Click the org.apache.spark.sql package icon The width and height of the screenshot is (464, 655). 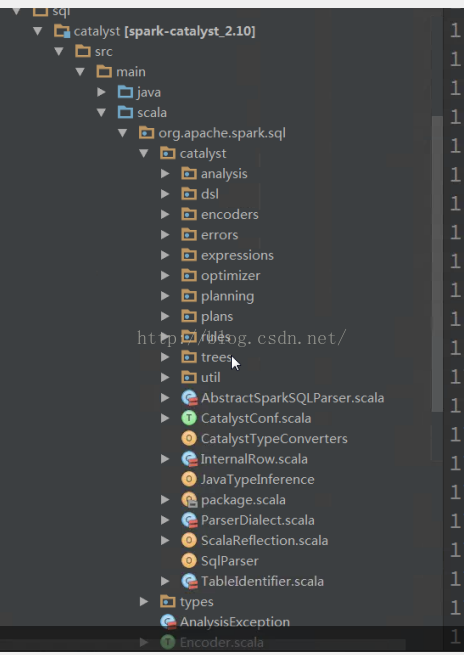146,133
